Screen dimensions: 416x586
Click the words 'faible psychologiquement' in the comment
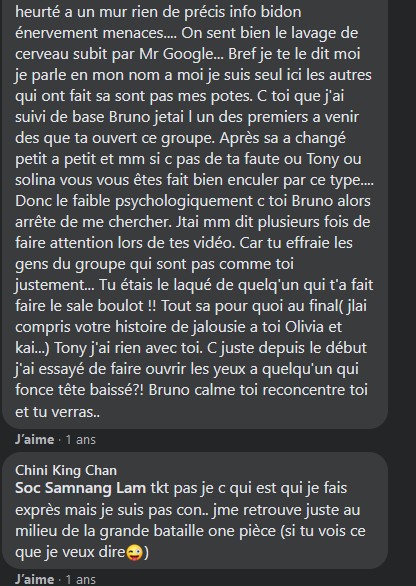pyautogui.click(x=163, y=201)
